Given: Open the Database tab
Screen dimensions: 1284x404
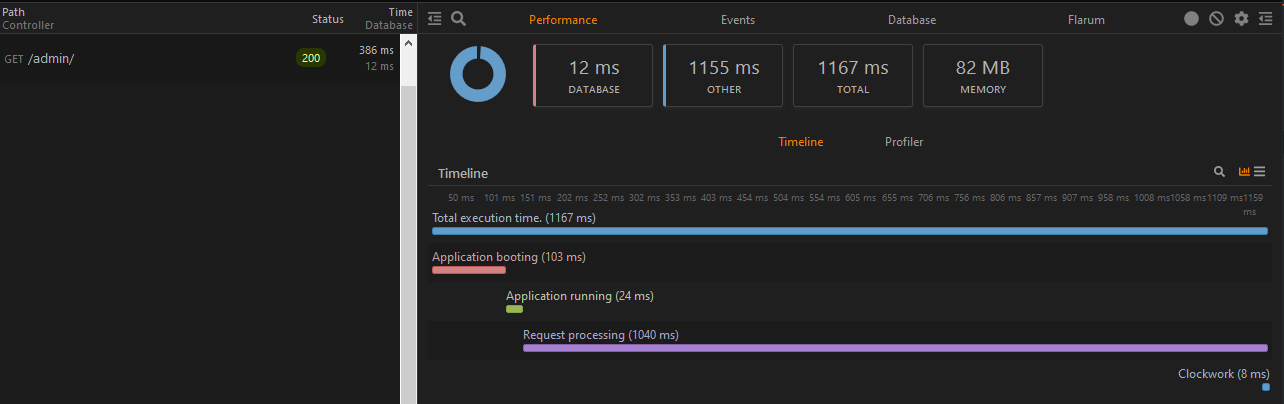Looking at the screenshot, I should click(912, 20).
